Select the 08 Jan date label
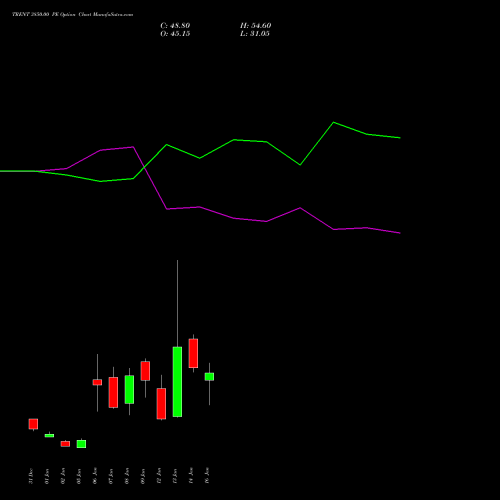The width and height of the screenshot is (500, 500). (x=127, y=476)
